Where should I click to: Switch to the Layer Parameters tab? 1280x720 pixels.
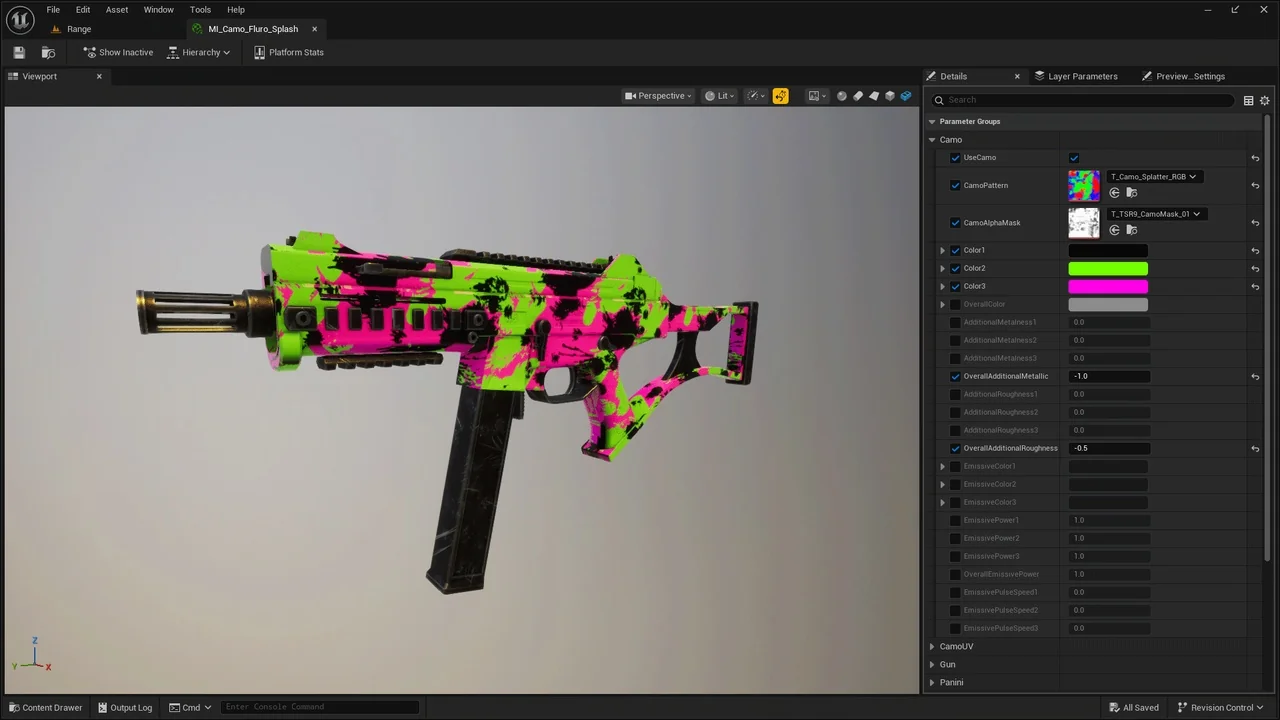1082,76
